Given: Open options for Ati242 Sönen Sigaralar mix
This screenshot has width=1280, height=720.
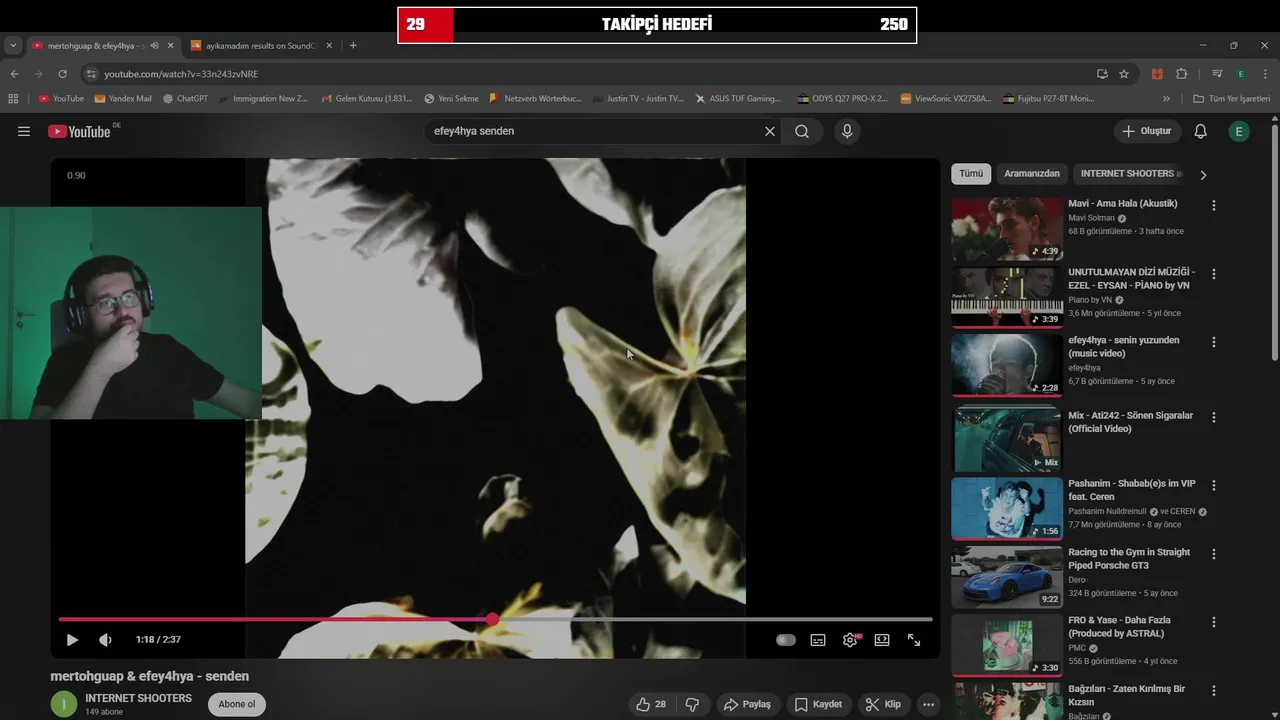Looking at the screenshot, I should (1214, 417).
